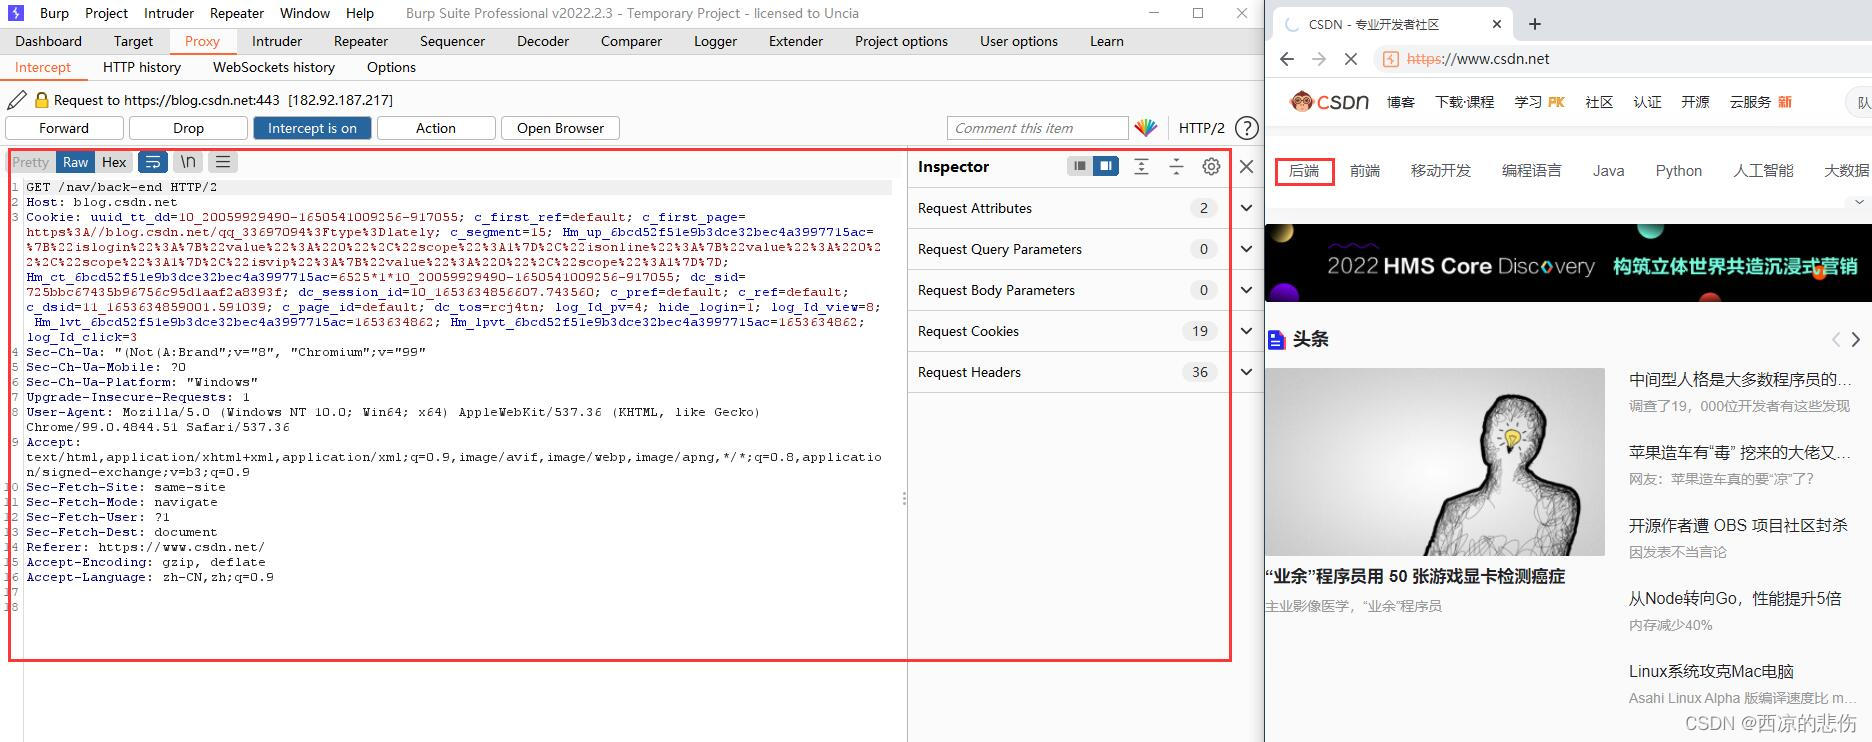Select the Hex view tab
This screenshot has height=742, width=1872.
(114, 162)
